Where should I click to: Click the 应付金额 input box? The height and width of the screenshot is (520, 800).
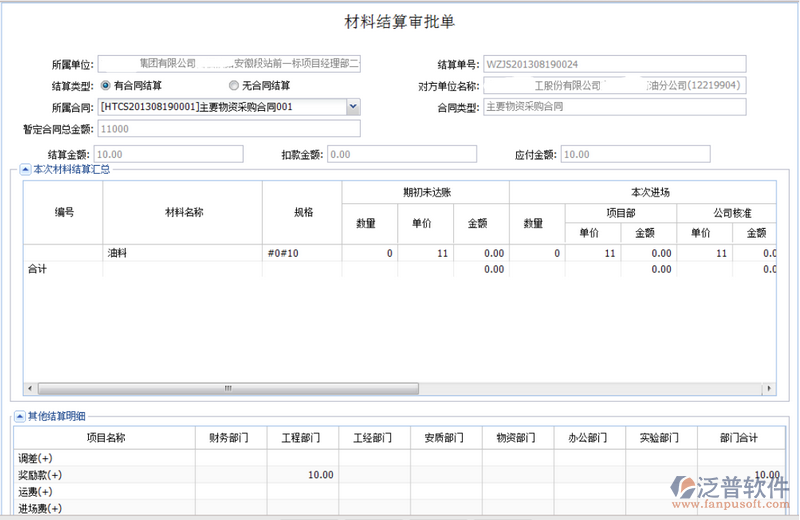point(635,154)
